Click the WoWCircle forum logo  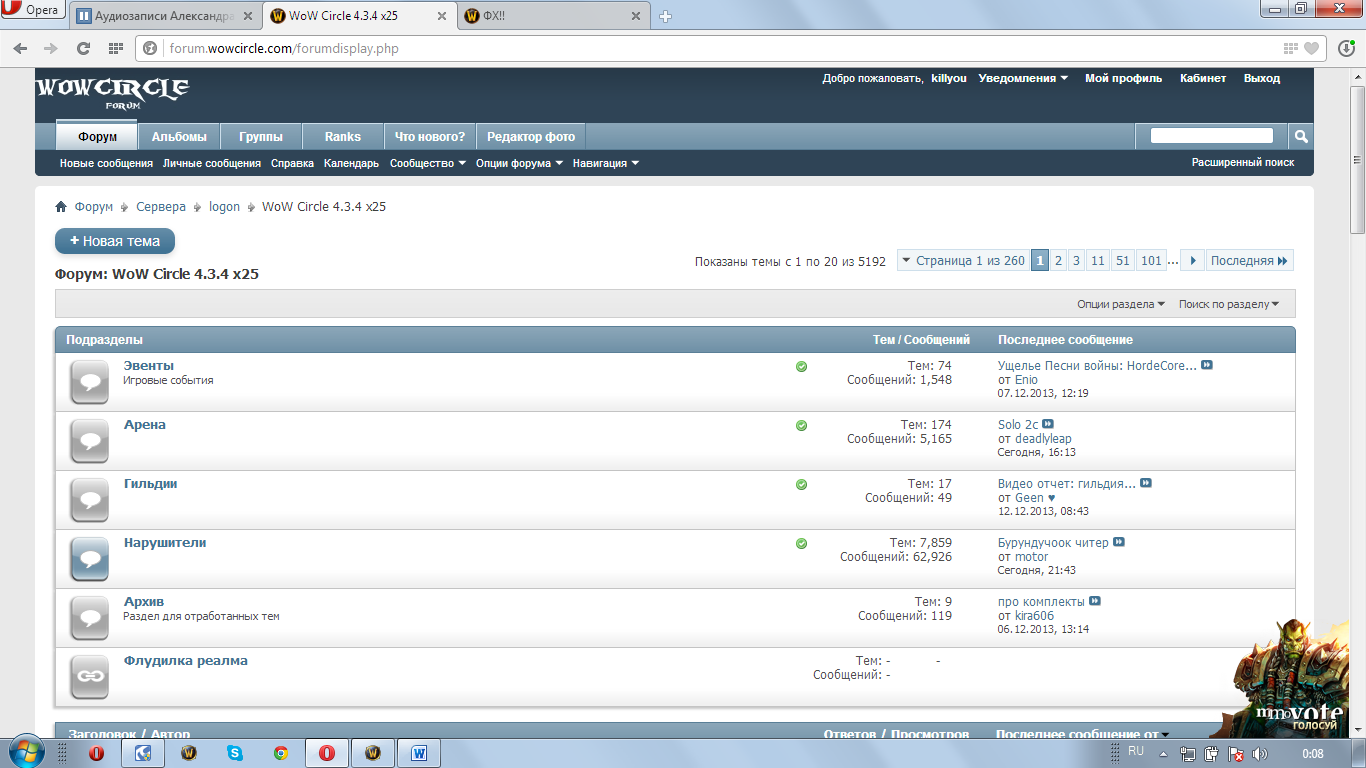[112, 93]
